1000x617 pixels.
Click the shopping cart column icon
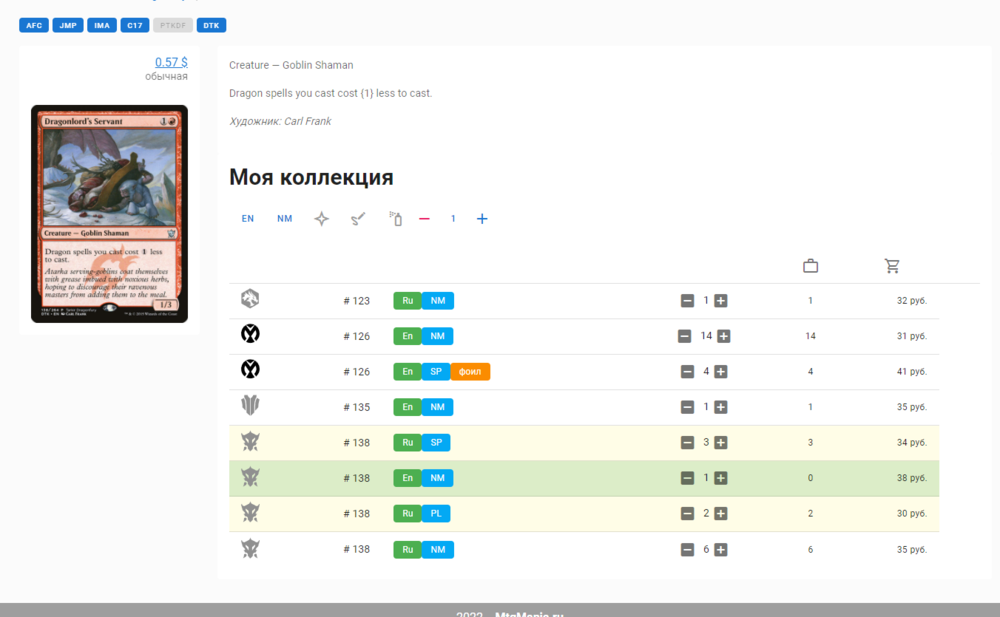893,266
